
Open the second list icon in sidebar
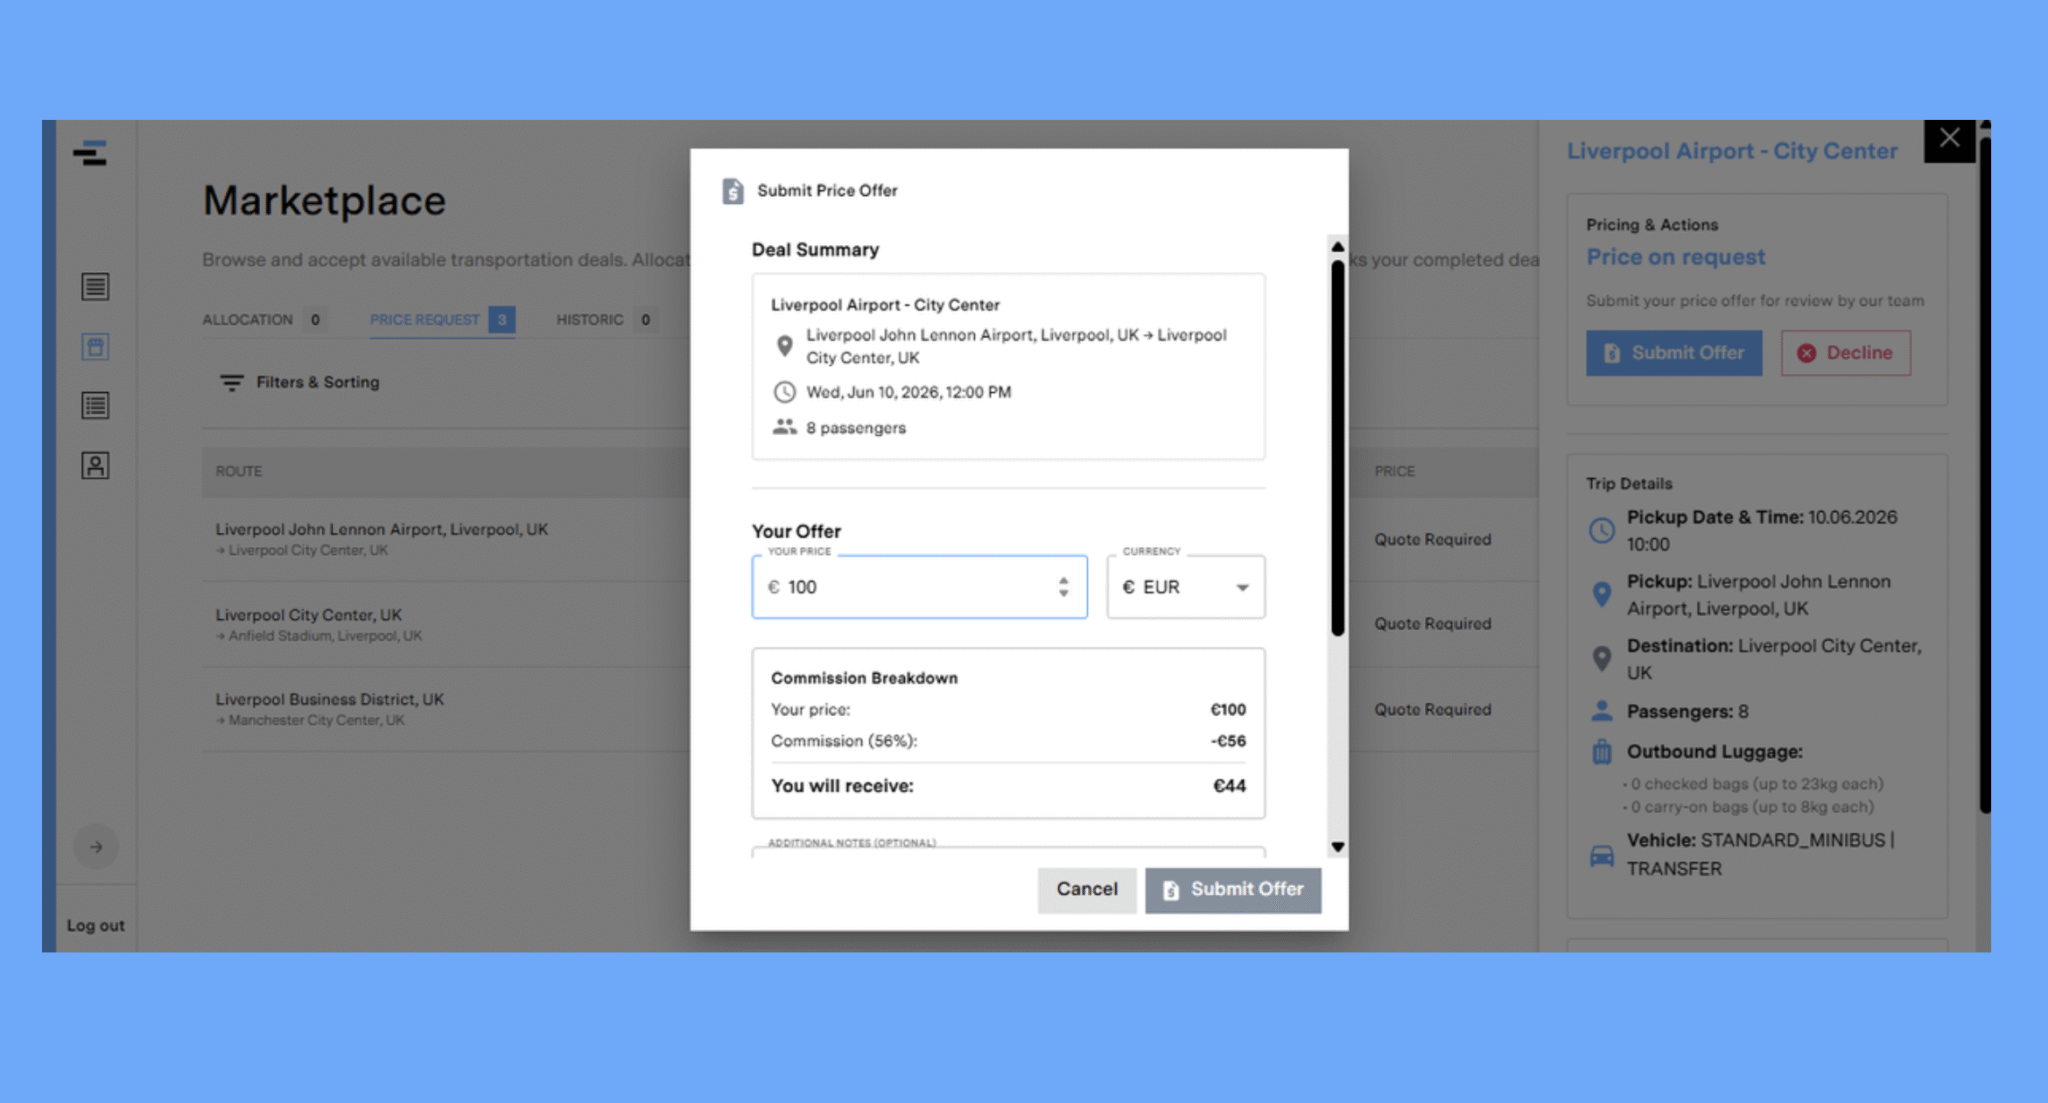pyautogui.click(x=95, y=406)
